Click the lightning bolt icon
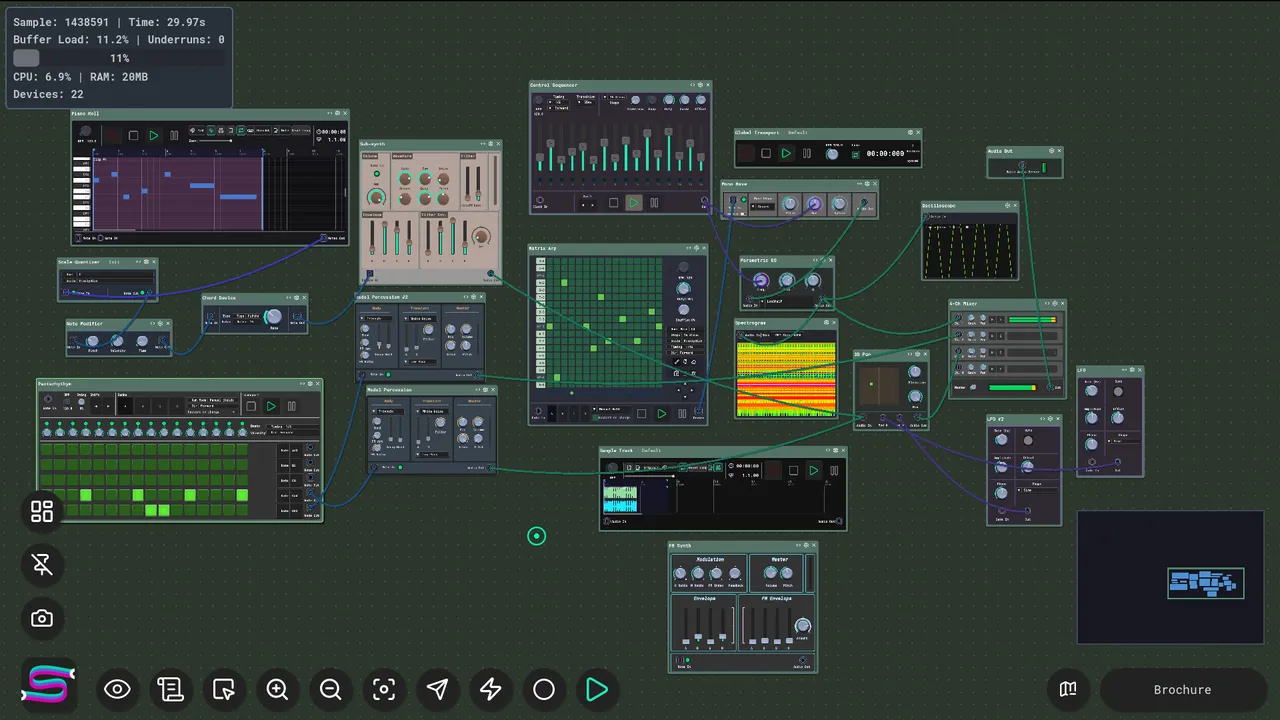The height and width of the screenshot is (720, 1280). (x=490, y=689)
